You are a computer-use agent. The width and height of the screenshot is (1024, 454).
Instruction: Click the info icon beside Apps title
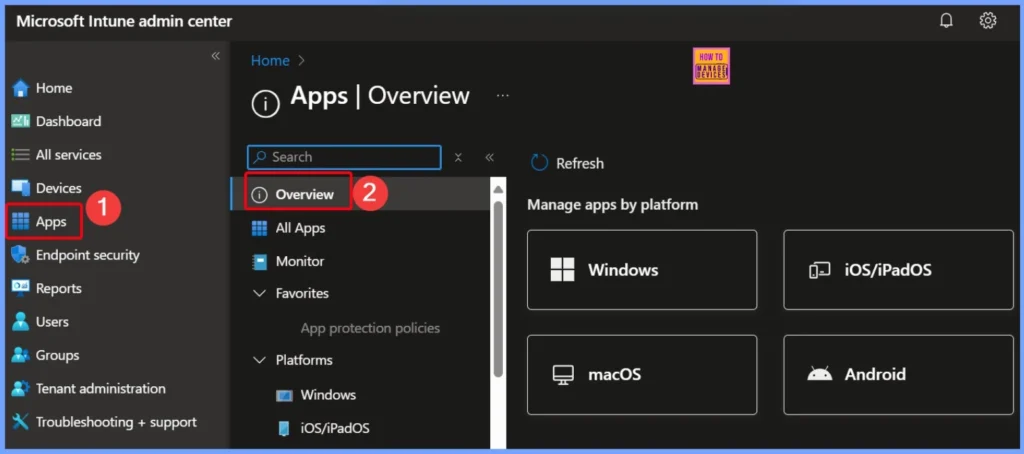click(x=265, y=103)
